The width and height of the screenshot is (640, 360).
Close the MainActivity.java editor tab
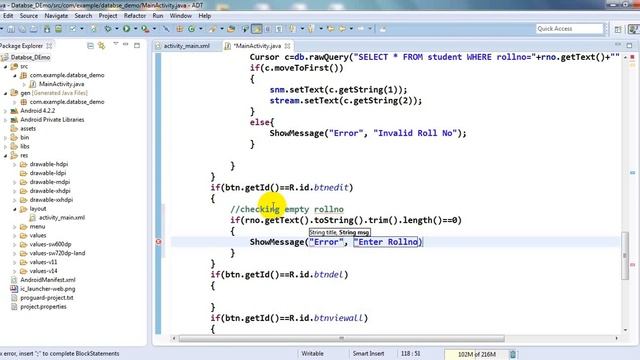click(x=287, y=46)
